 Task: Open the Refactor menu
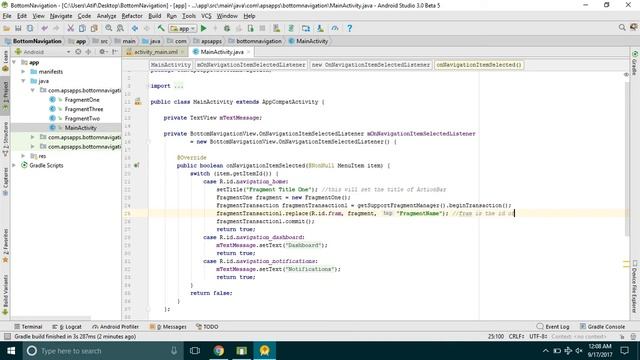[x=132, y=16]
